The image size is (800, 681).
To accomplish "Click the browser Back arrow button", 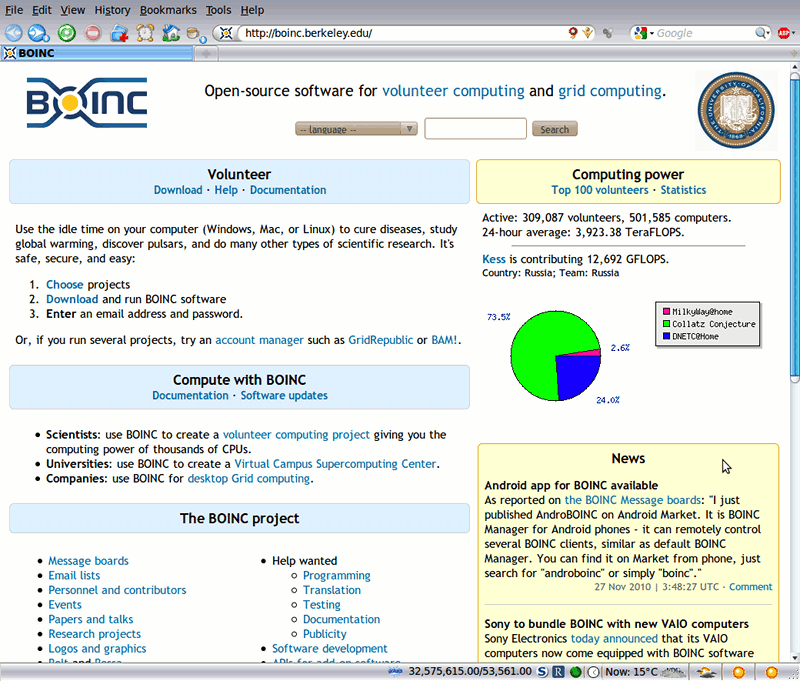I will click(x=14, y=33).
